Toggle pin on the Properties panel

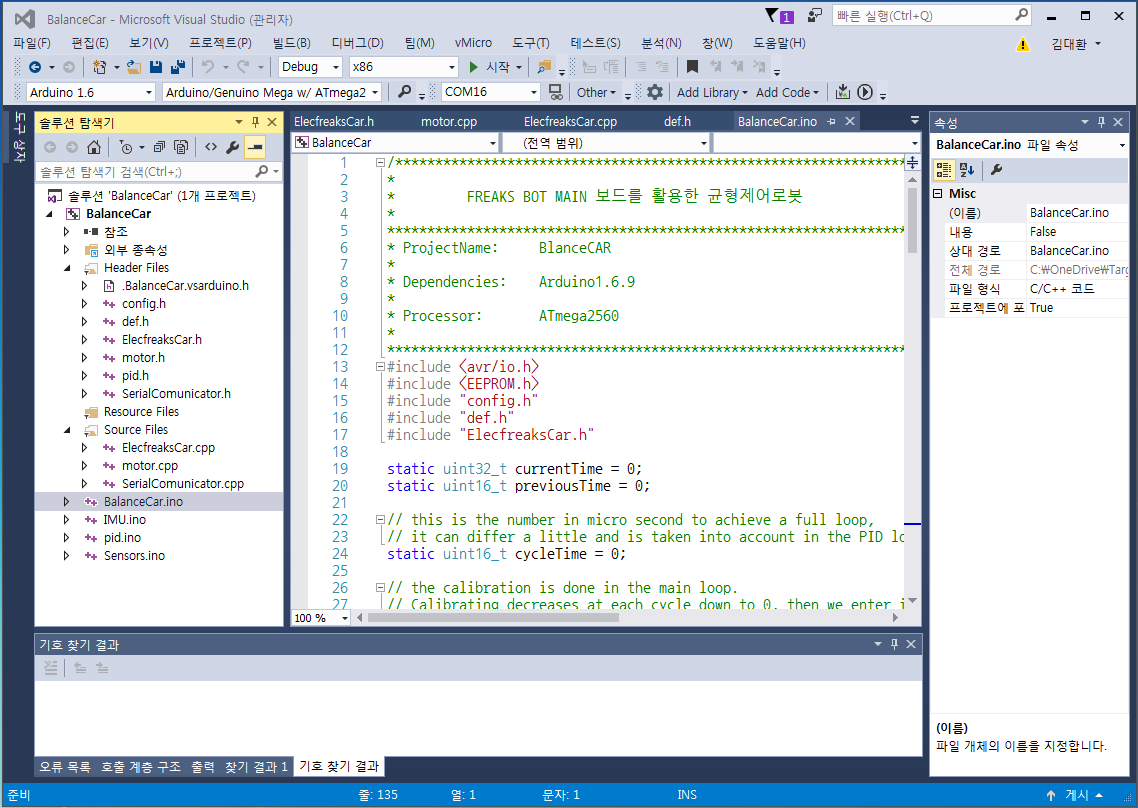1101,122
